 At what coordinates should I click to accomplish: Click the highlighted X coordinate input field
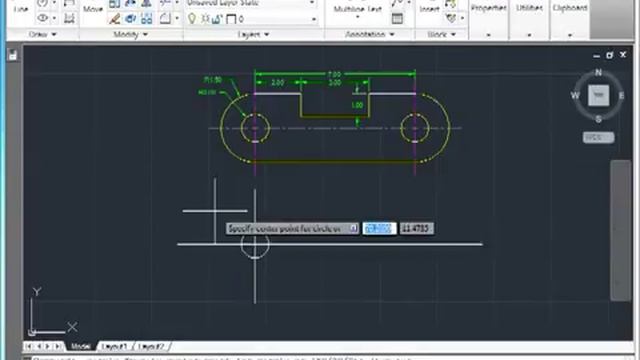pyautogui.click(x=379, y=229)
